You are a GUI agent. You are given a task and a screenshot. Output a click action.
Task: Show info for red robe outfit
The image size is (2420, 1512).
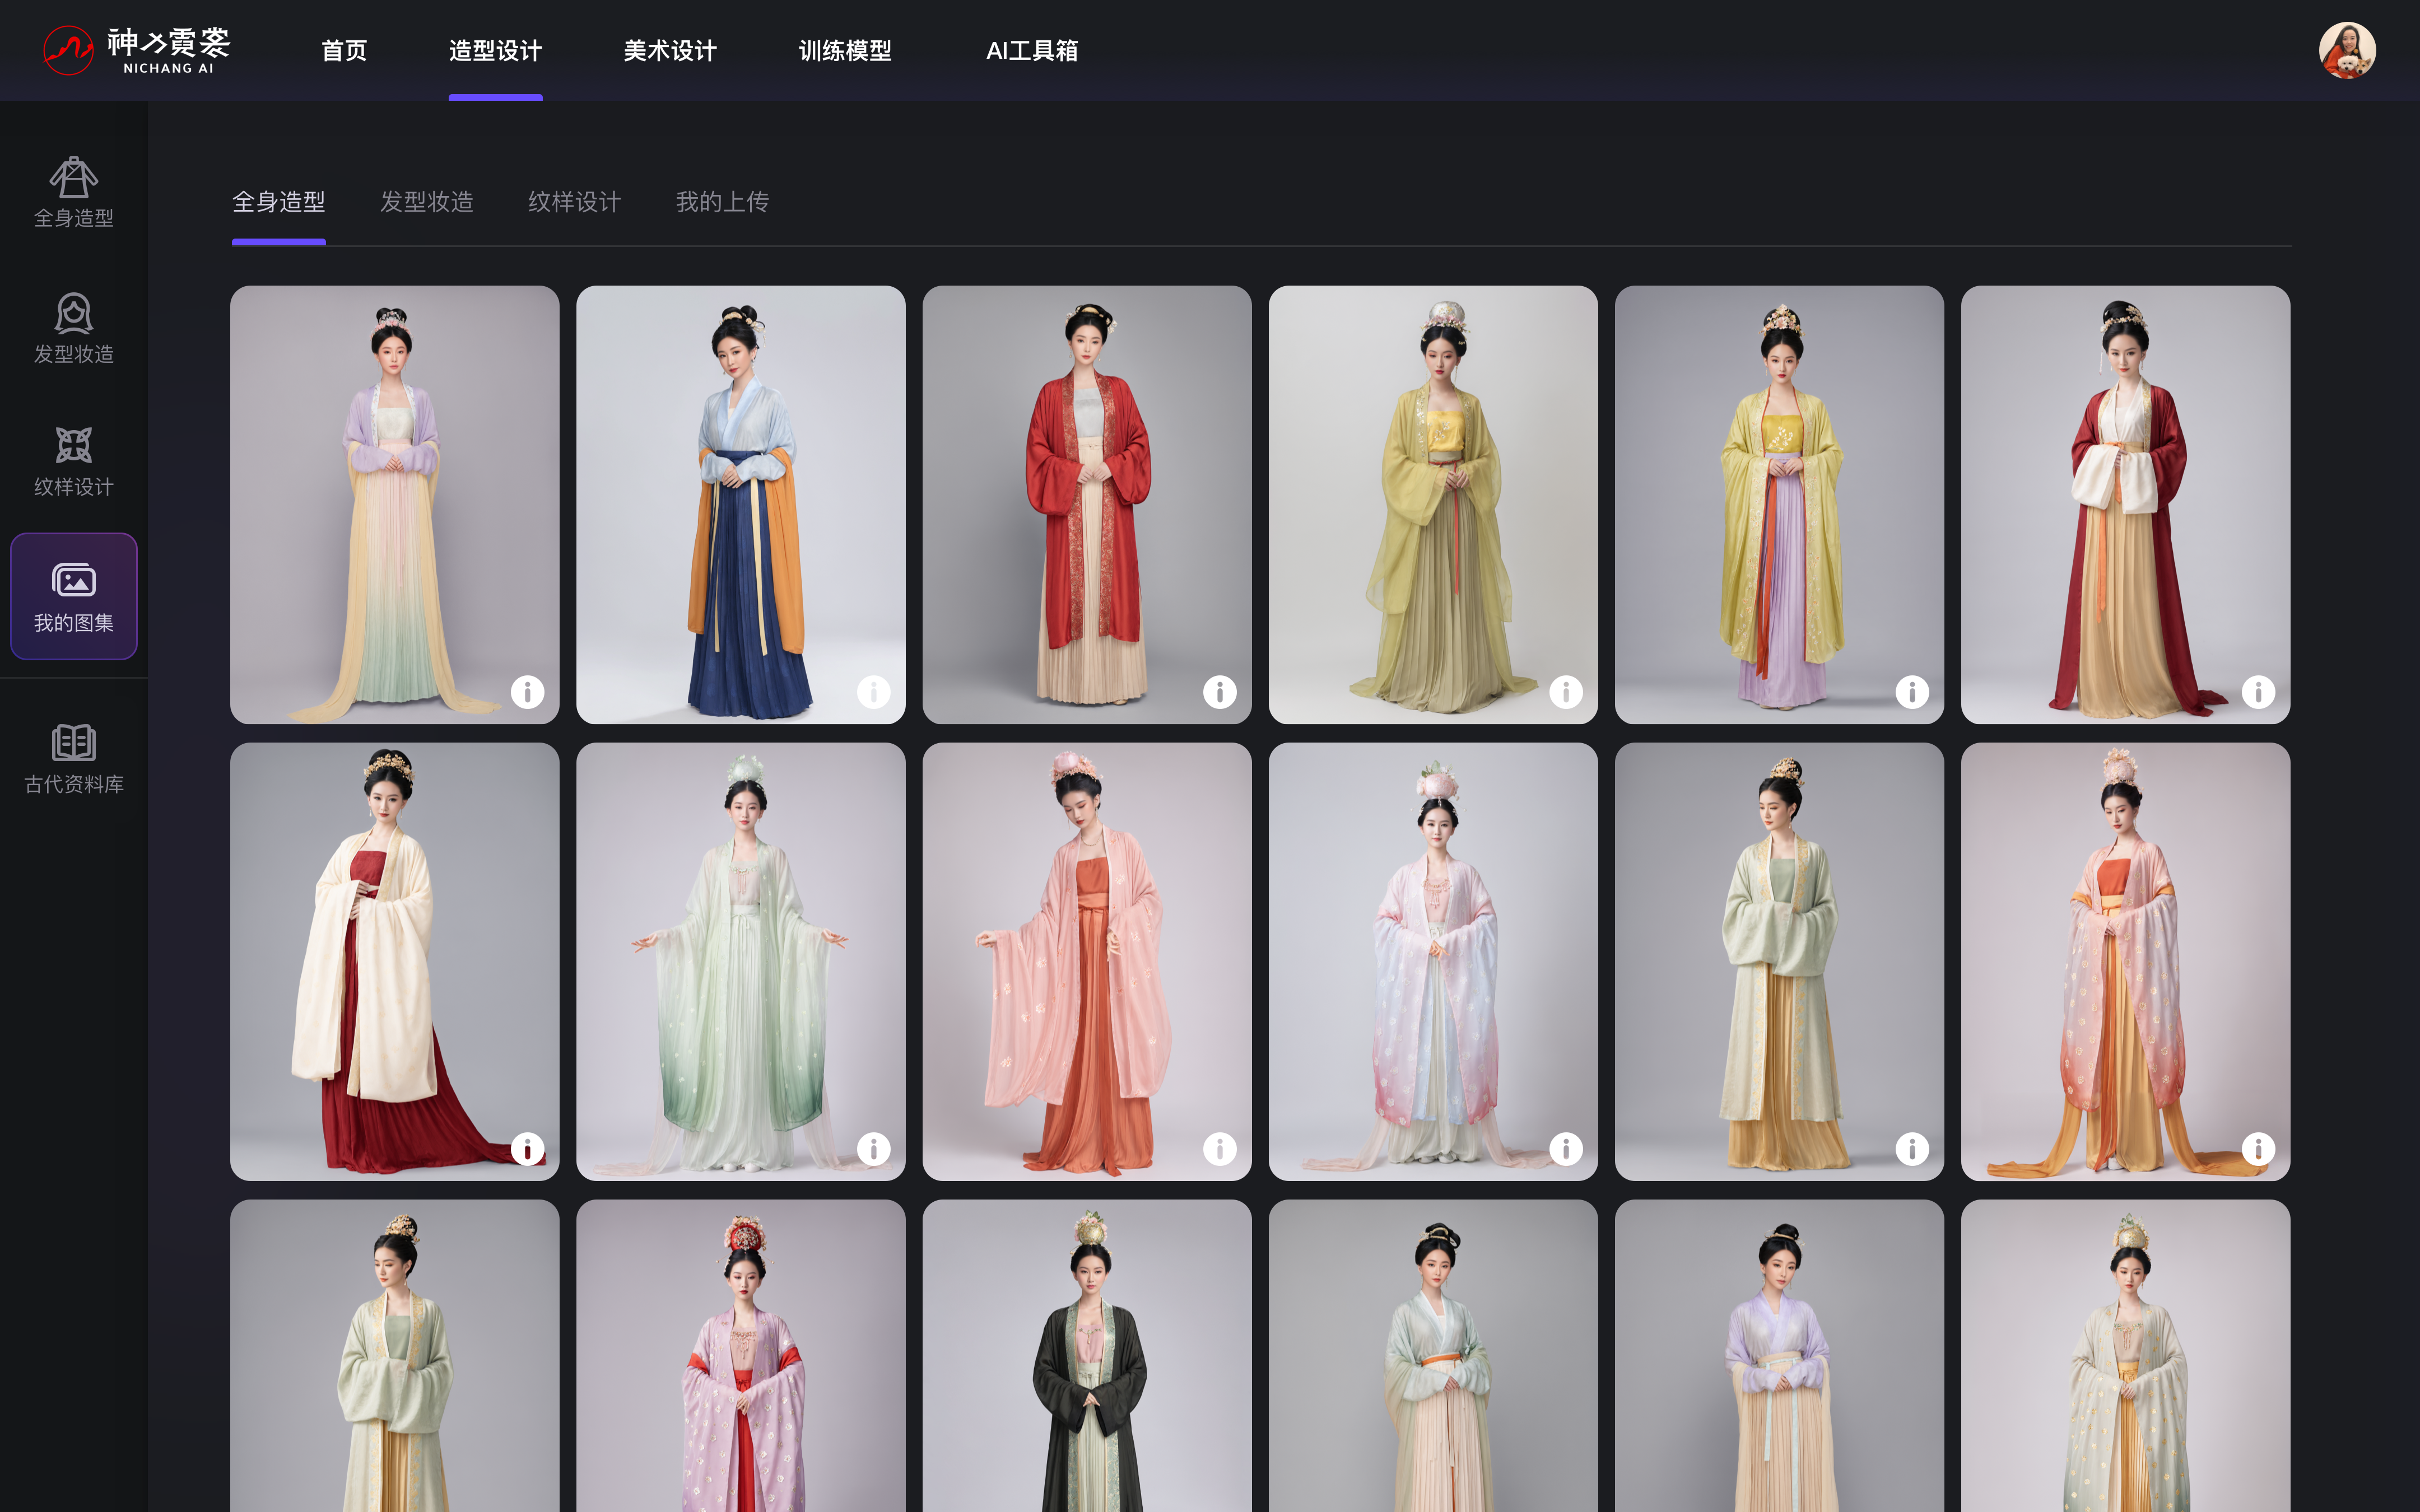[1219, 691]
